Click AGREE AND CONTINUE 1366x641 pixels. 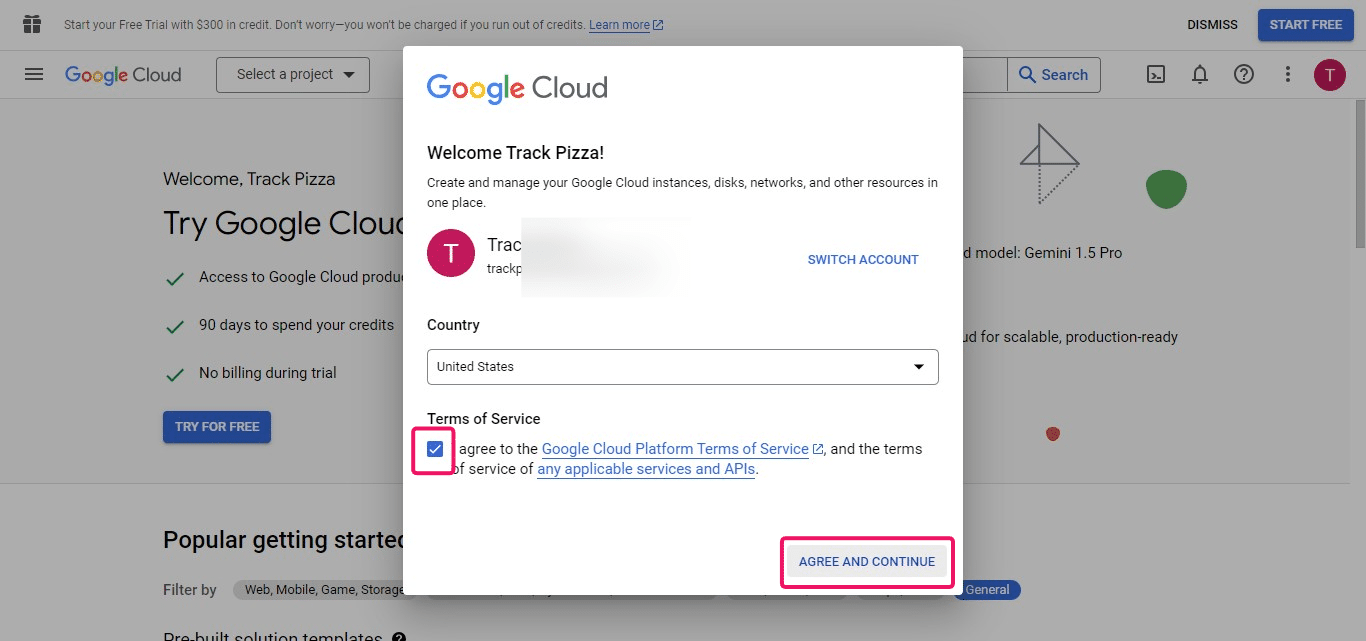tap(866, 561)
